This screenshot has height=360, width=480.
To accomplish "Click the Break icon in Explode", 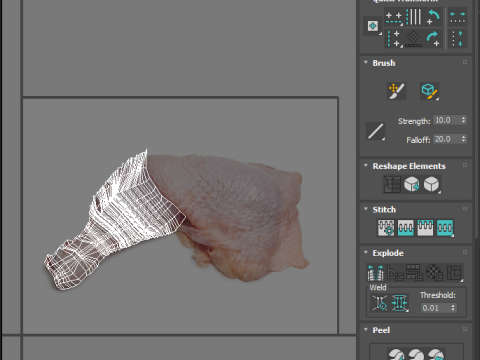I will coord(376,272).
